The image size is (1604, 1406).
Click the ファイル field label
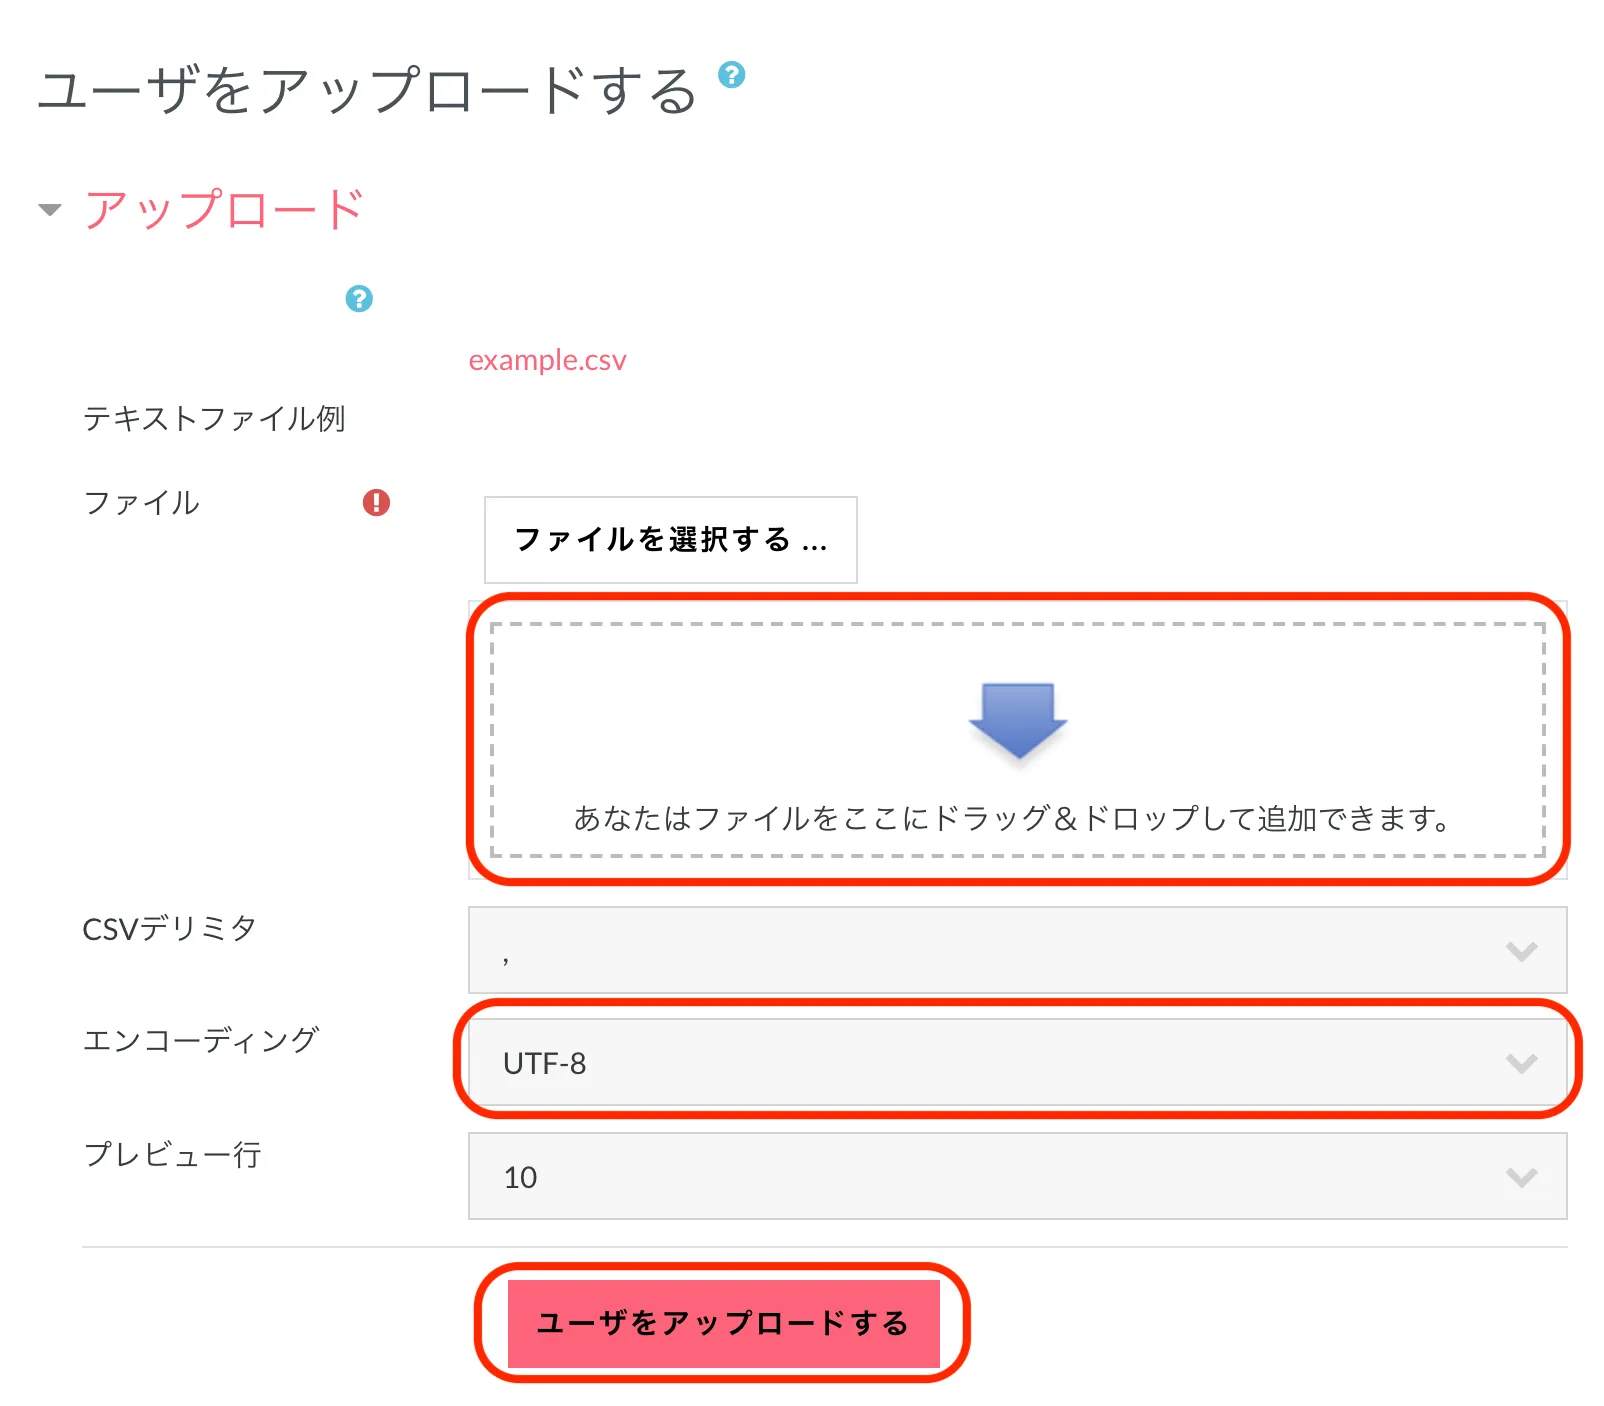[x=142, y=502]
